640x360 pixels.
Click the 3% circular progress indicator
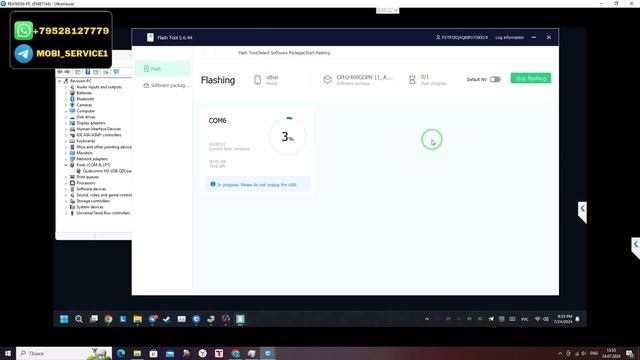287,136
